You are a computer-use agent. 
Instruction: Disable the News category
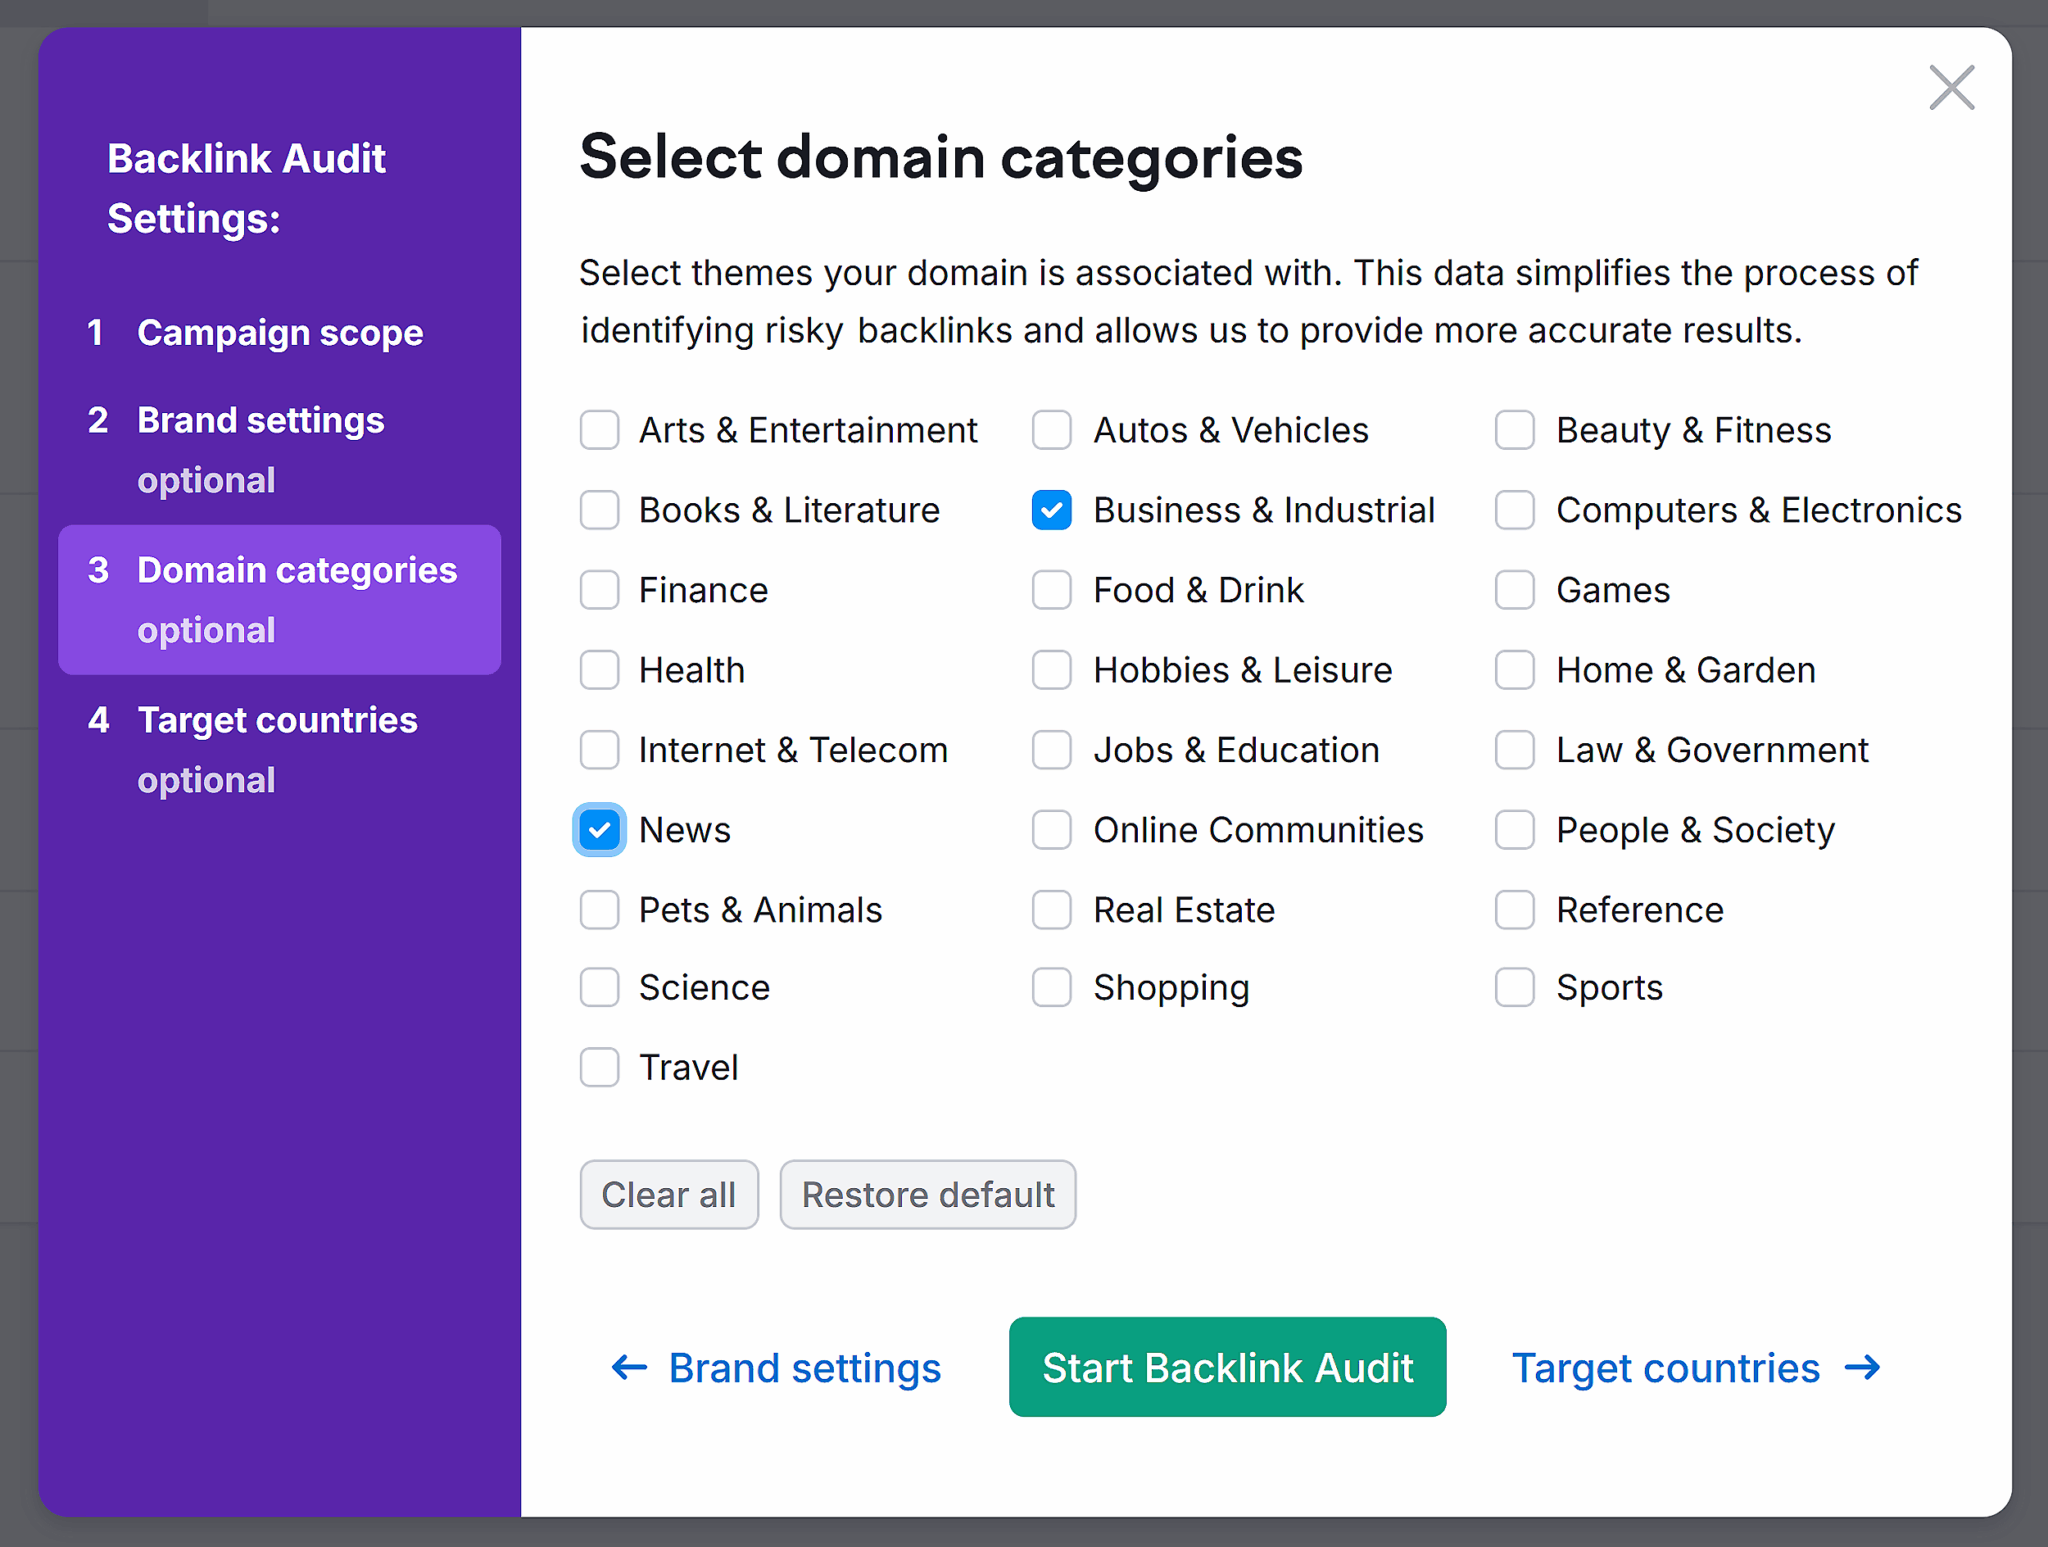pos(599,830)
